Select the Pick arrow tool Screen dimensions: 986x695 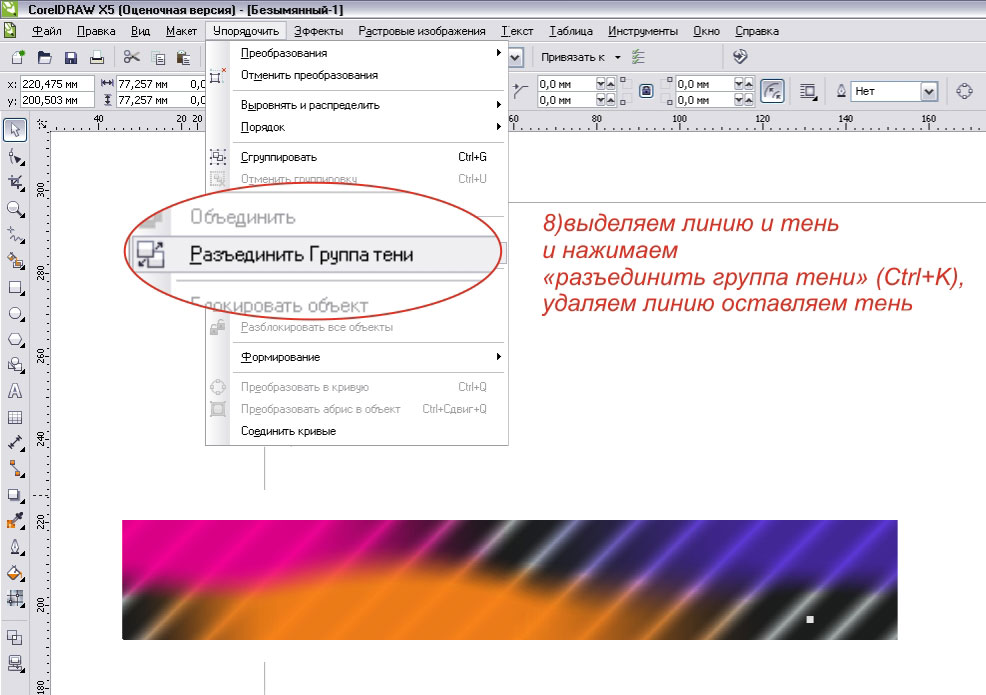pos(15,130)
